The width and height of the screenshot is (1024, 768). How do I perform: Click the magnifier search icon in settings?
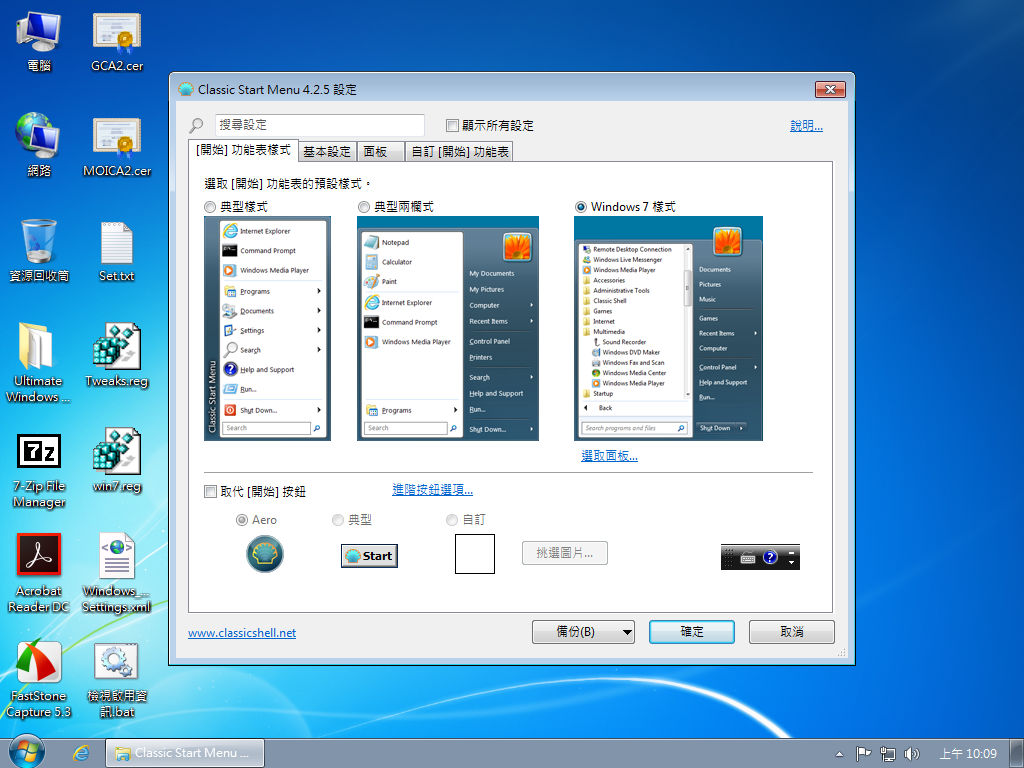197,124
